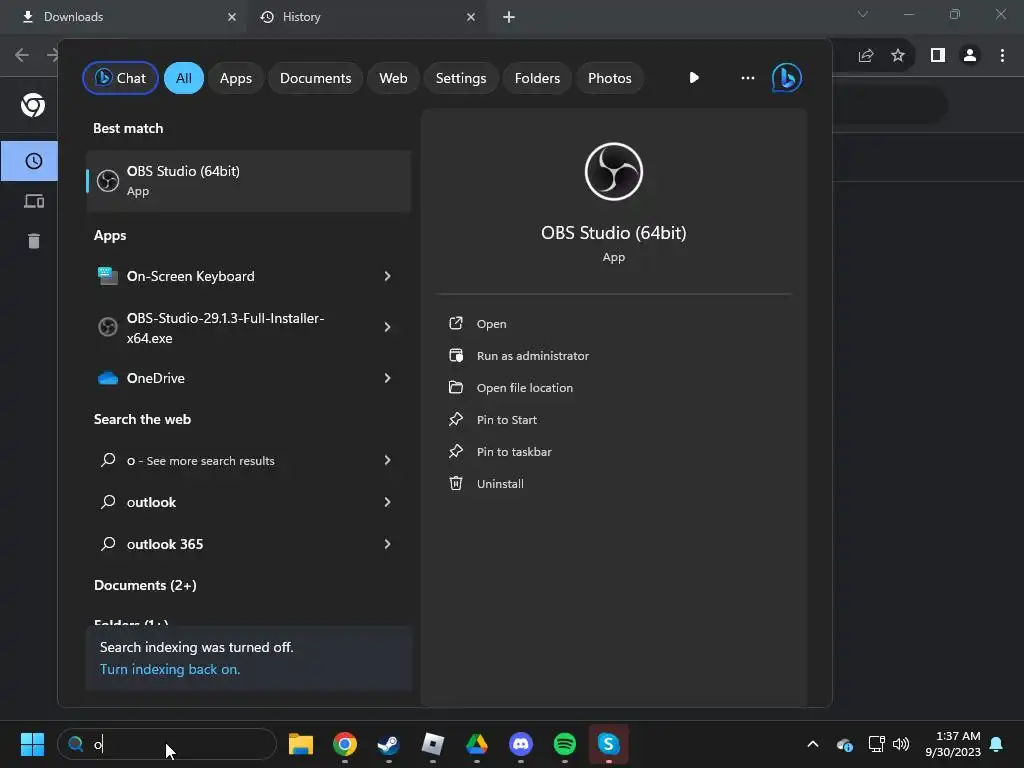This screenshot has width=1024, height=768.
Task: Open Google Chrome from taskbar
Action: [x=345, y=744]
